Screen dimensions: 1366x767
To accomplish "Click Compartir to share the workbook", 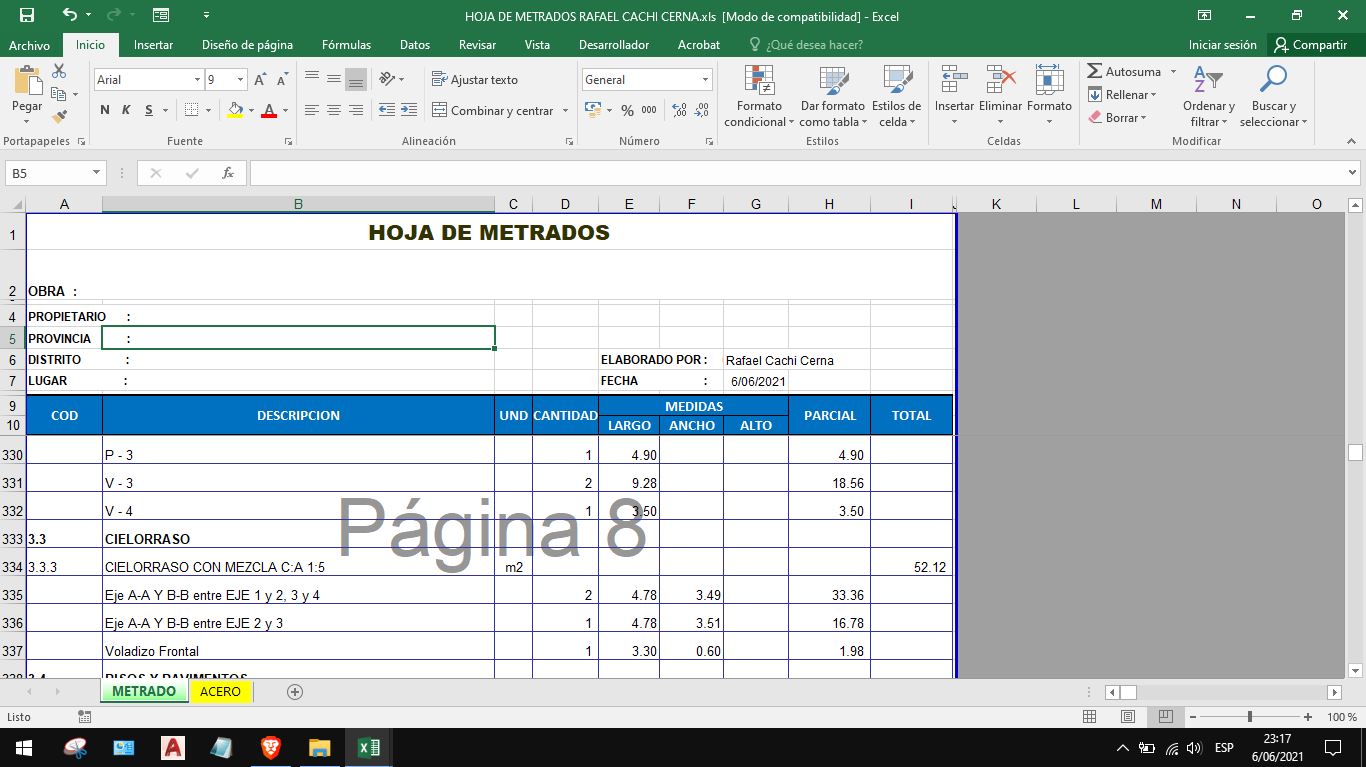I will coord(1310,45).
